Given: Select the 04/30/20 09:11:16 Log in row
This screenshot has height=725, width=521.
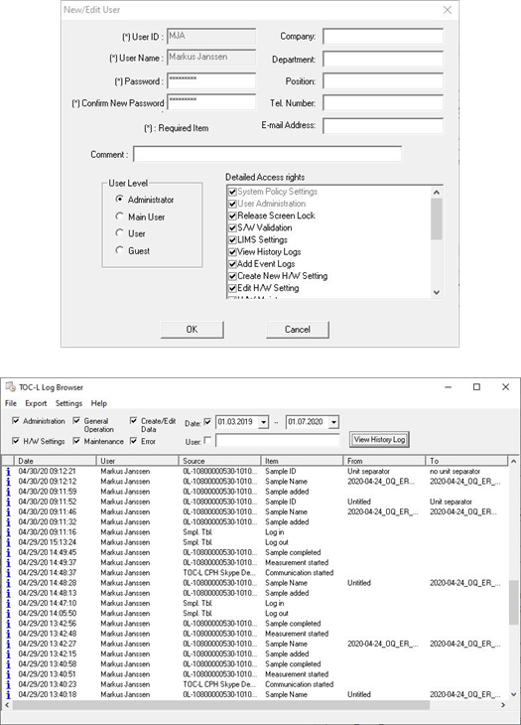Looking at the screenshot, I should [255, 532].
